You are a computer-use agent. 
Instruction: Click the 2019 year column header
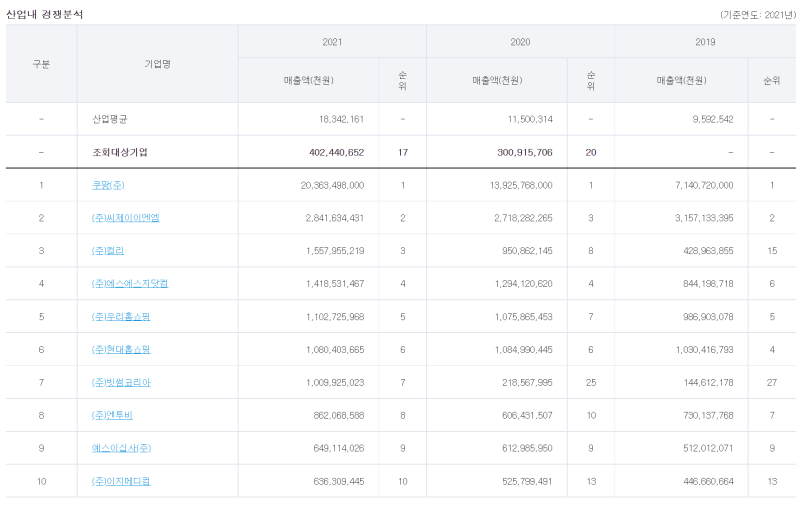[x=705, y=42]
